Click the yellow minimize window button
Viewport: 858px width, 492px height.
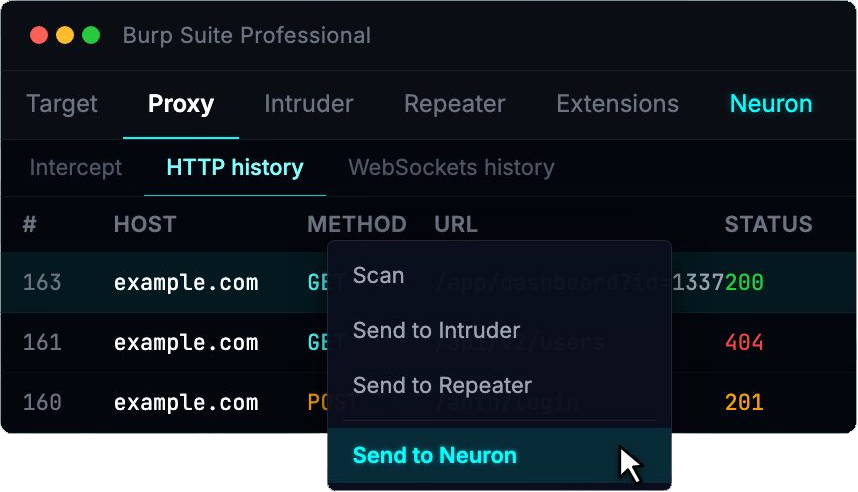click(x=65, y=35)
